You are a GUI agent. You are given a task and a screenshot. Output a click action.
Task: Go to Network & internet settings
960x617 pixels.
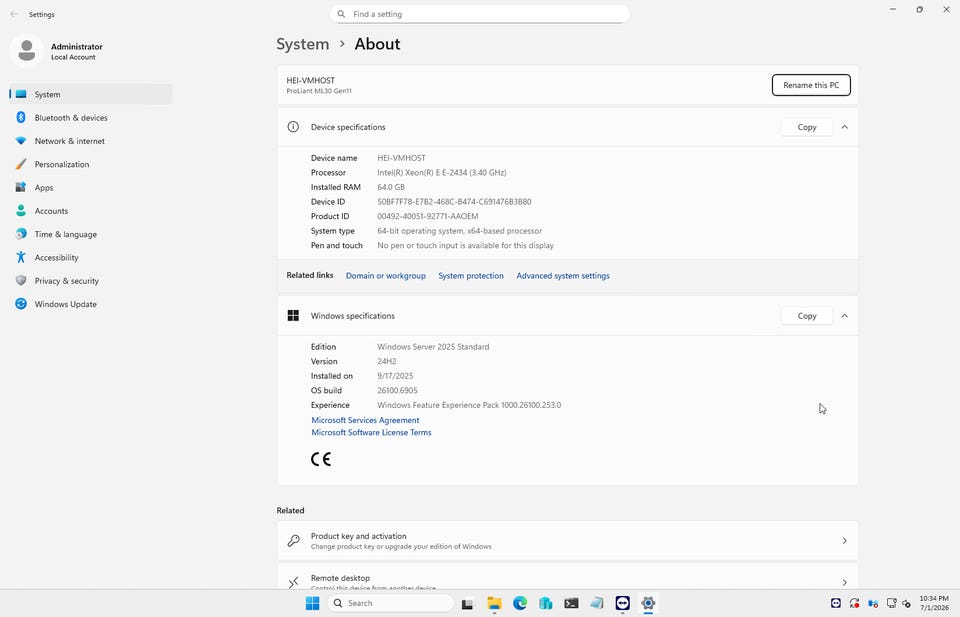[x=91, y=141]
